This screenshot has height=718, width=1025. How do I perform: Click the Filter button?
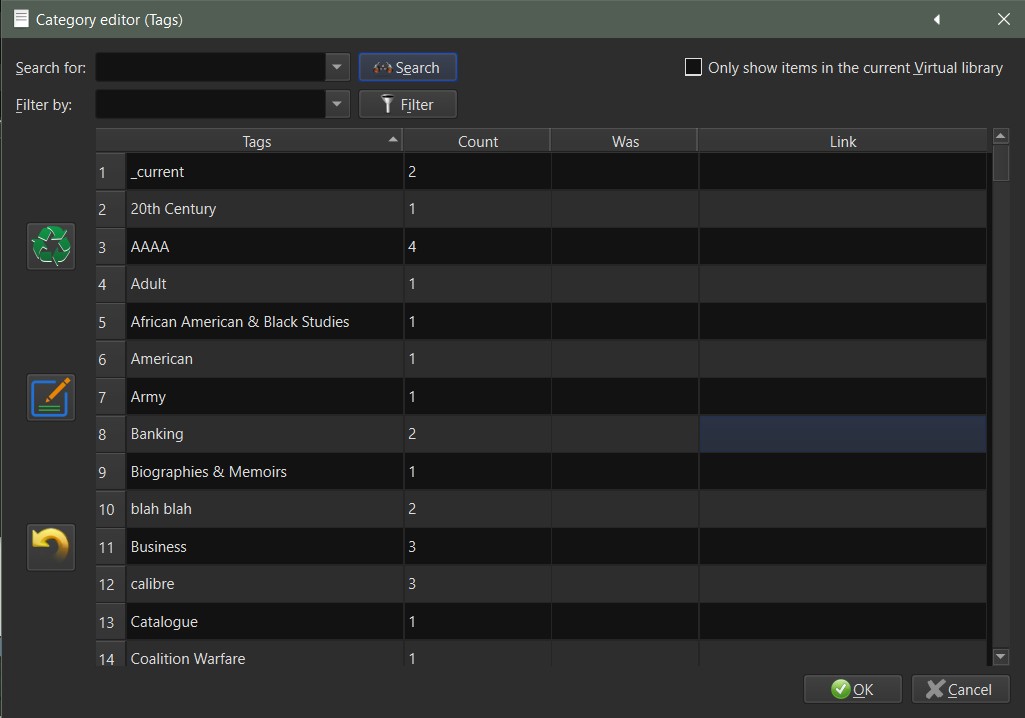(x=408, y=104)
